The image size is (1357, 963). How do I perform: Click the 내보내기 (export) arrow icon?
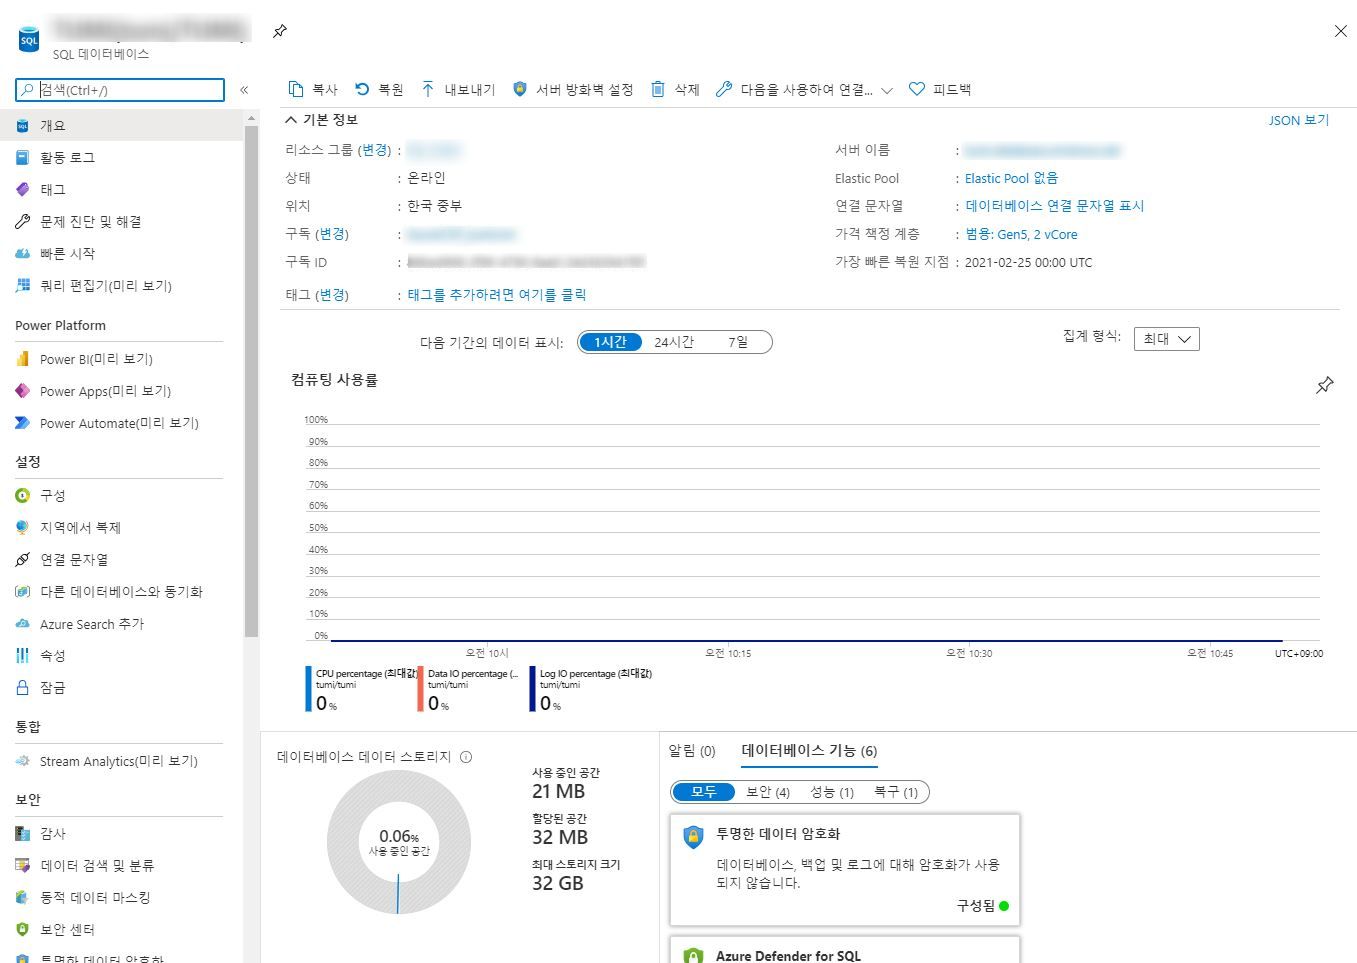point(428,89)
